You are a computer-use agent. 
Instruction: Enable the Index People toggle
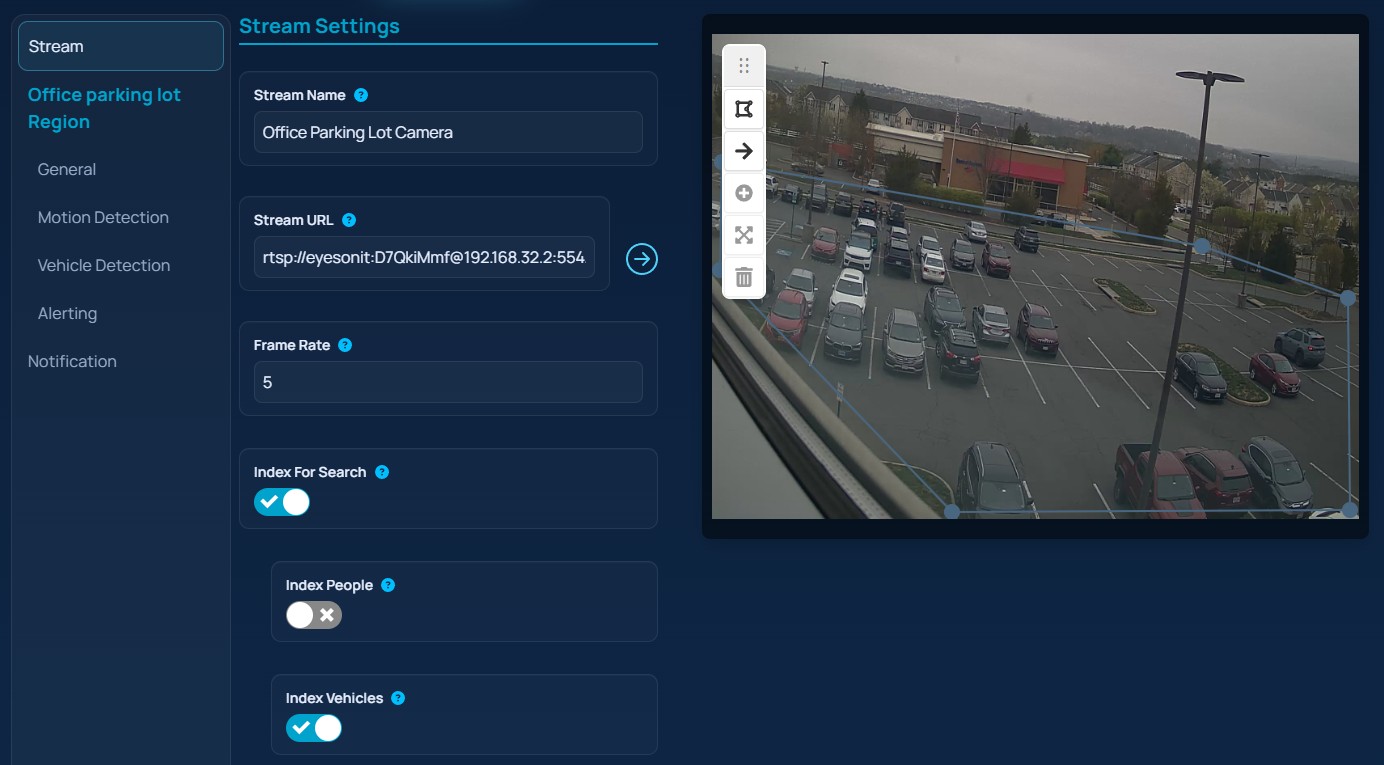tap(315, 615)
